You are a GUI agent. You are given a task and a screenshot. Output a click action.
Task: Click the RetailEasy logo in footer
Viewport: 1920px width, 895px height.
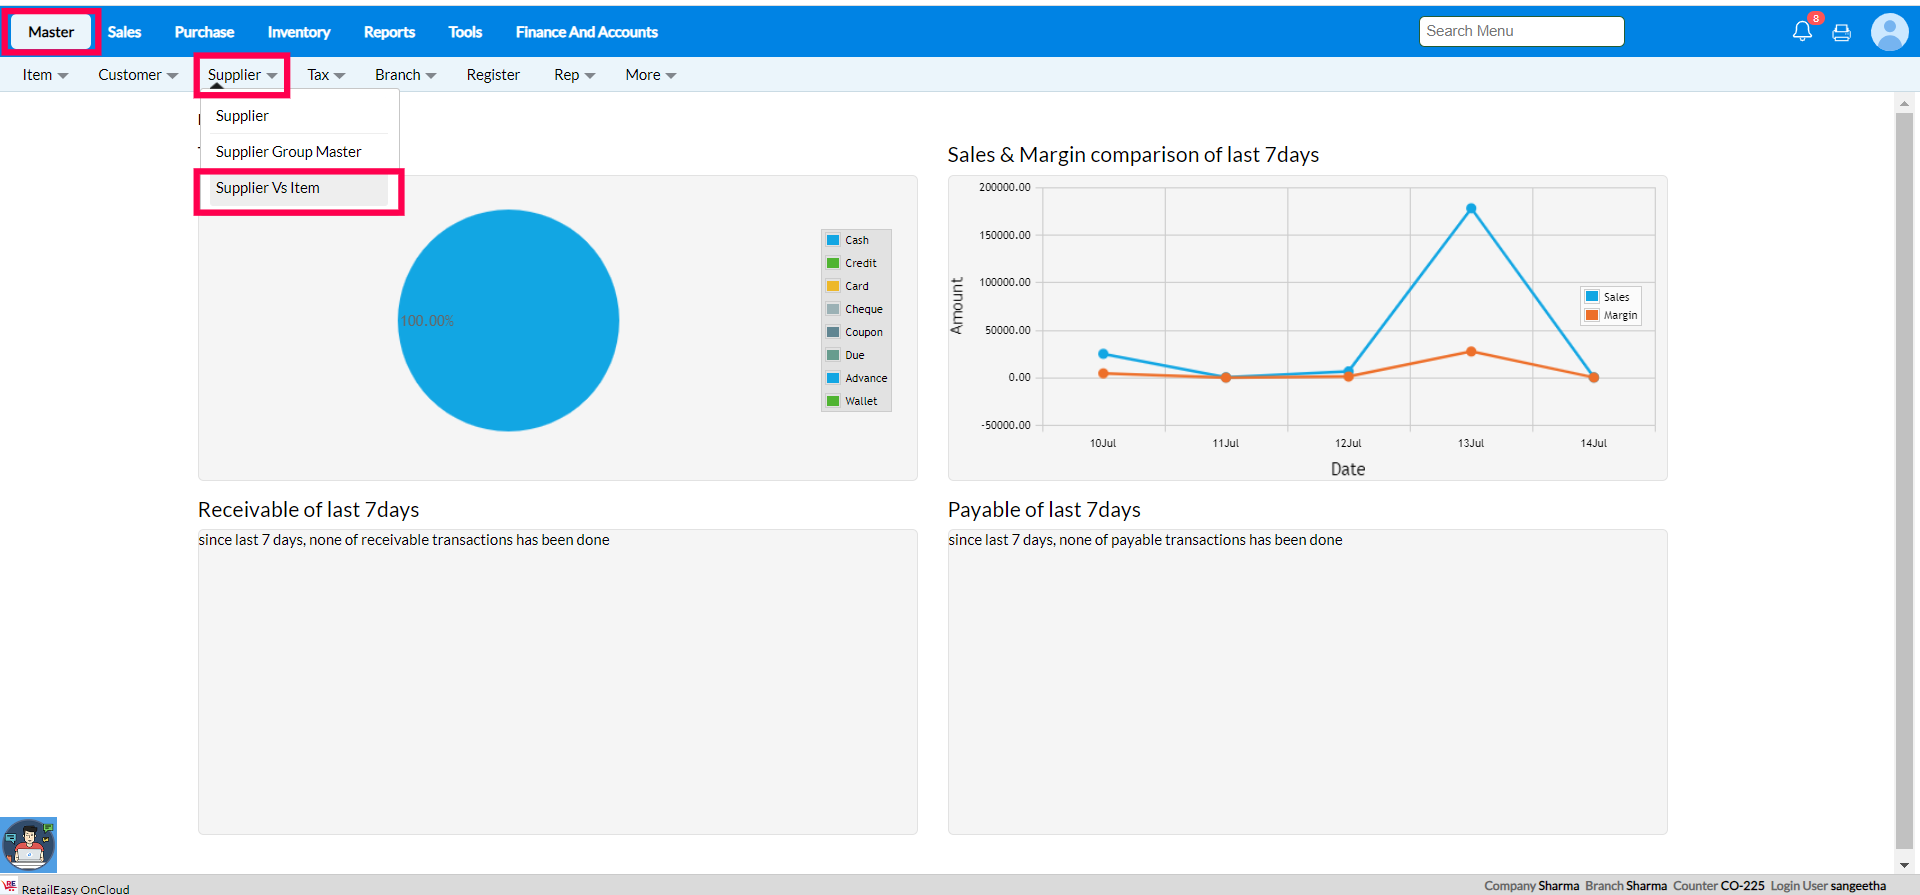point(10,887)
